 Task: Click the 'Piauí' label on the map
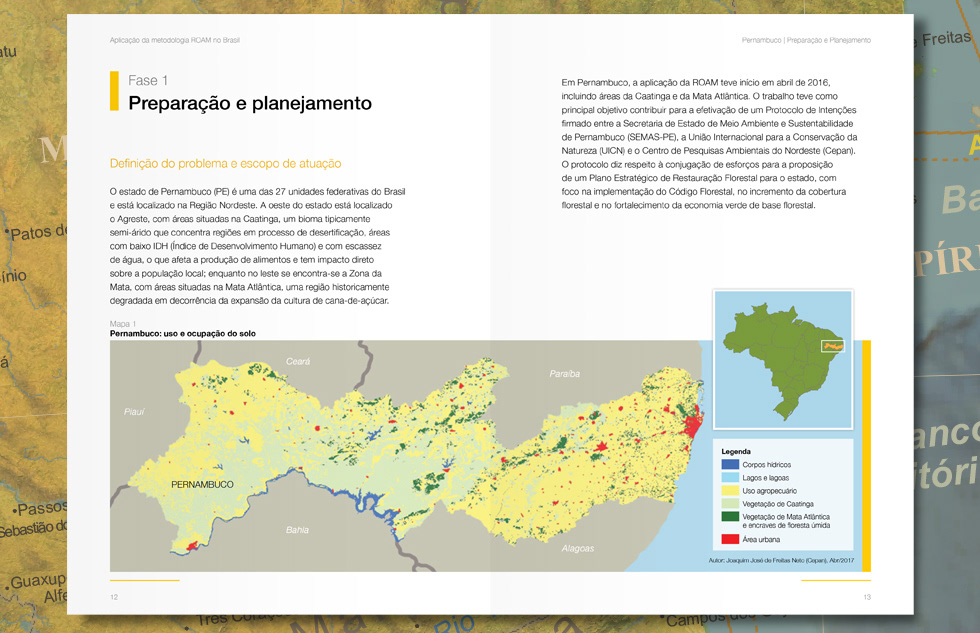(x=134, y=412)
